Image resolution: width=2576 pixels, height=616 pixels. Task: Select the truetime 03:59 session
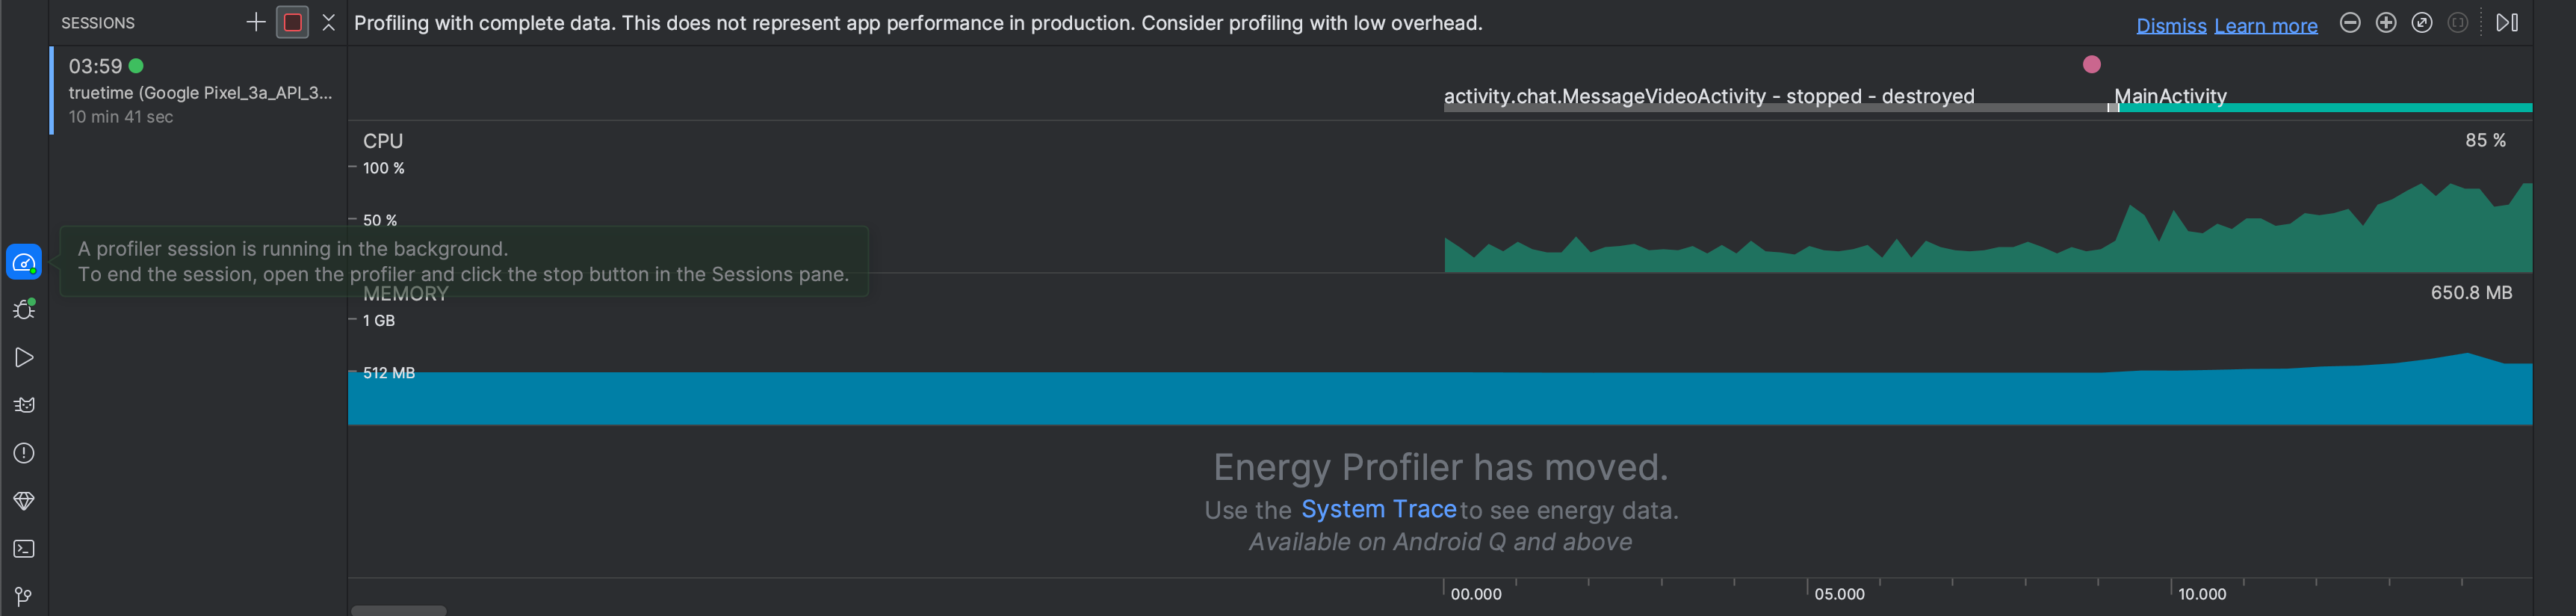coord(199,91)
